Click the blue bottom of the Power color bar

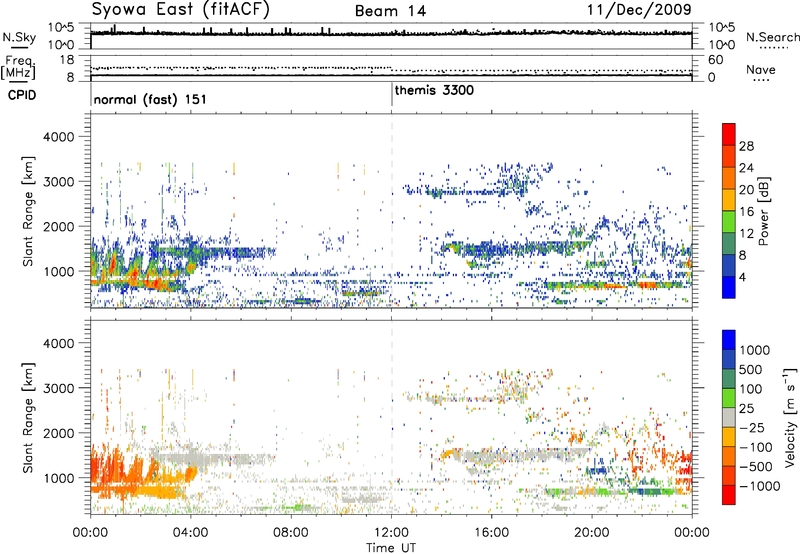[729, 287]
